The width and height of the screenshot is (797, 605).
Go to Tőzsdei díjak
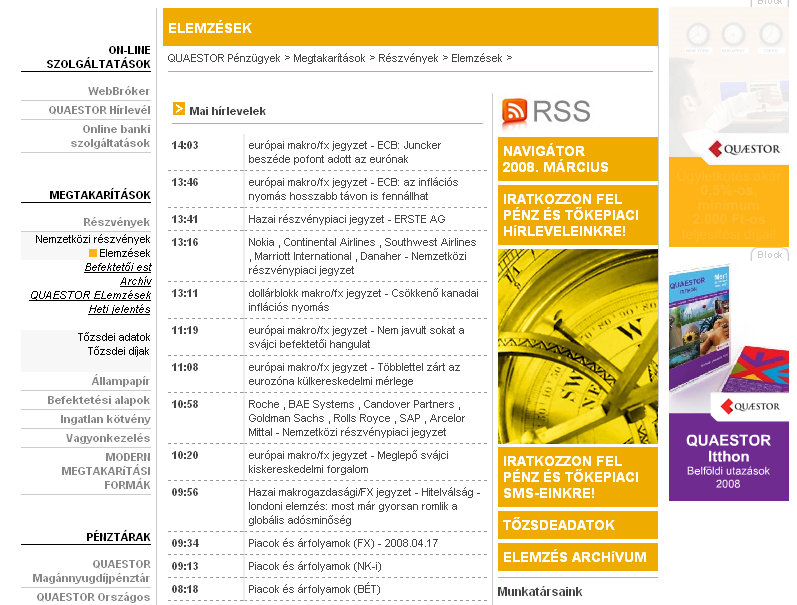pyautogui.click(x=118, y=351)
